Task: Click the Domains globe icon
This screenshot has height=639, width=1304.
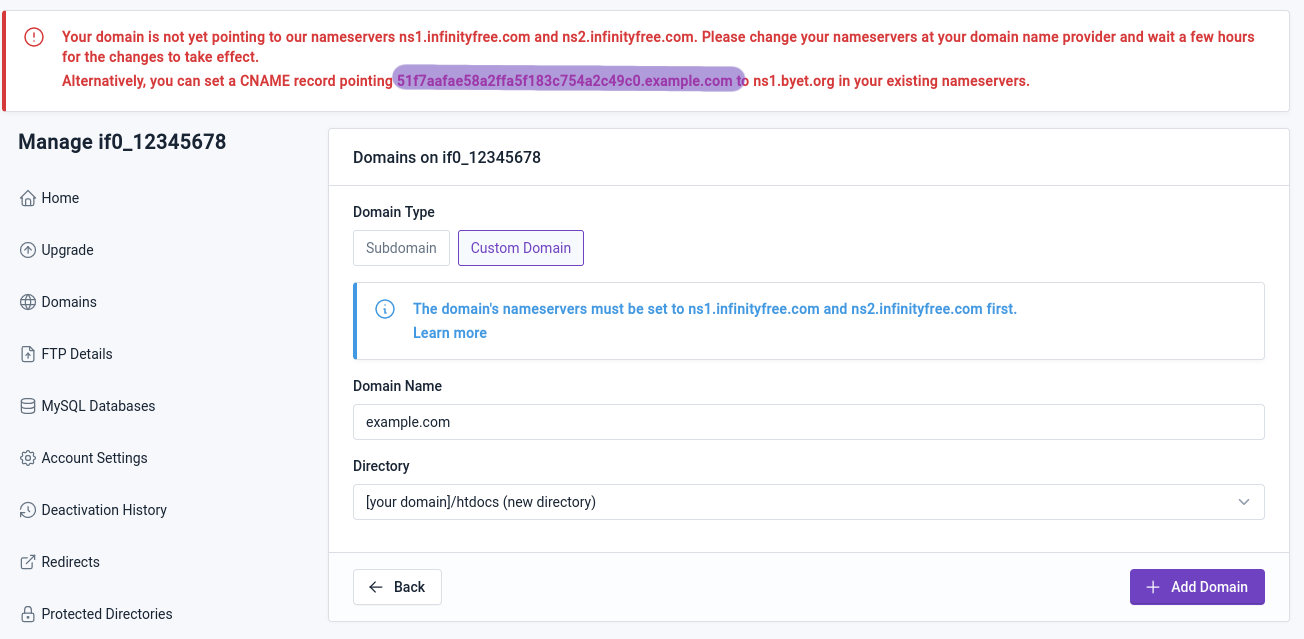Action: click(28, 302)
